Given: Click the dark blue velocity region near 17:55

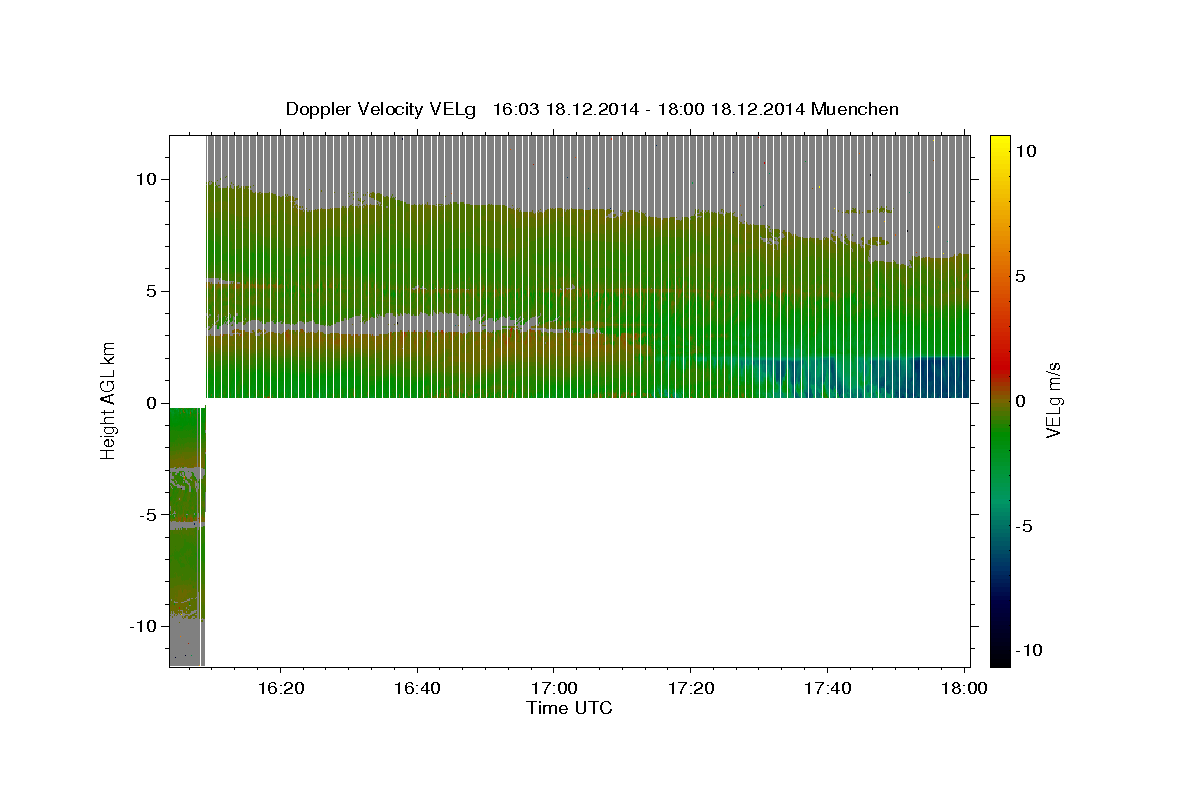Looking at the screenshot, I should click(932, 378).
